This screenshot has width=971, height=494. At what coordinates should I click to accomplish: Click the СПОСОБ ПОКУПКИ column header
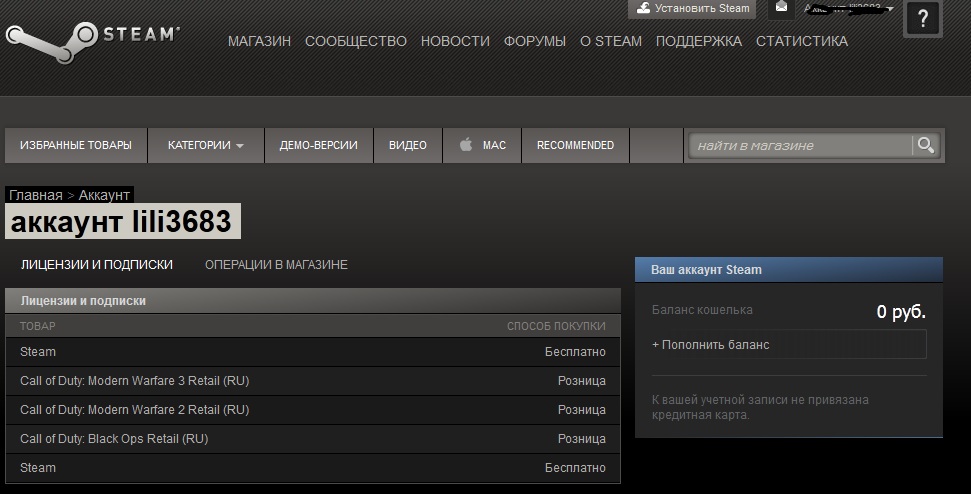pyautogui.click(x=556, y=326)
